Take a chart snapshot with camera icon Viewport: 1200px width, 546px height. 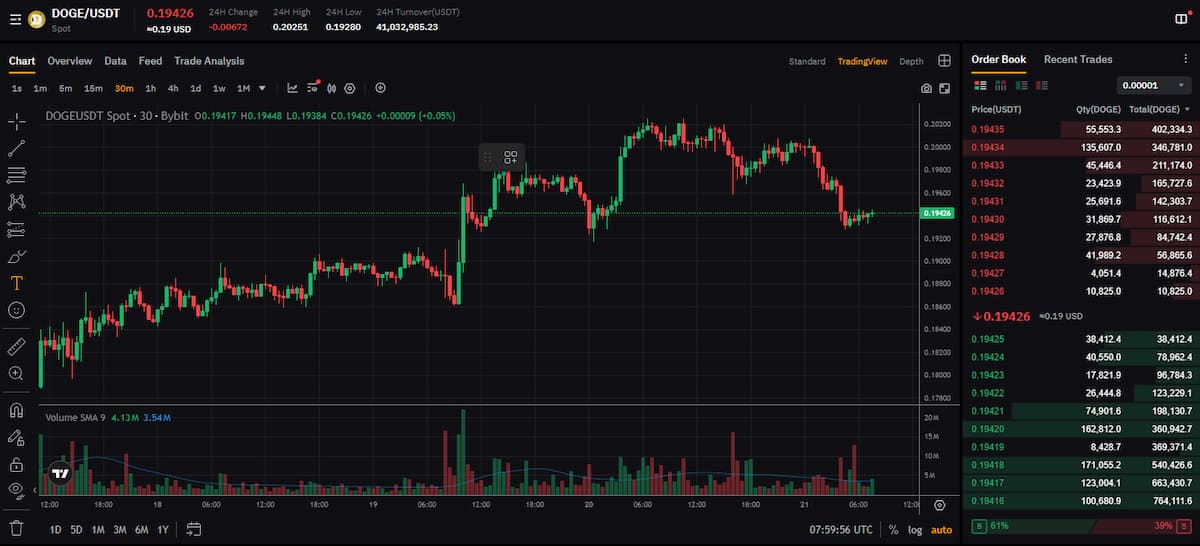click(926, 89)
